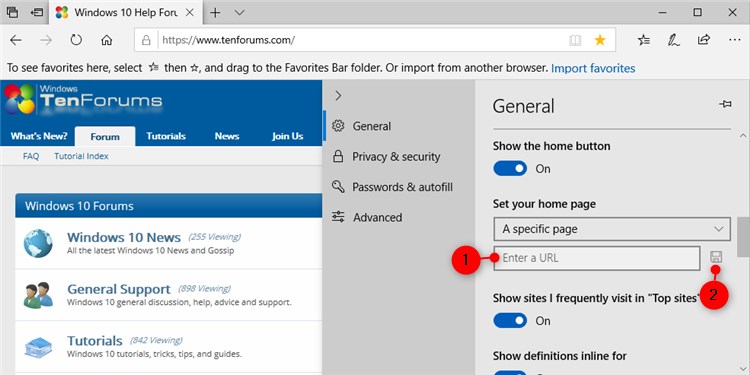Select the Forum tab

coord(105,136)
